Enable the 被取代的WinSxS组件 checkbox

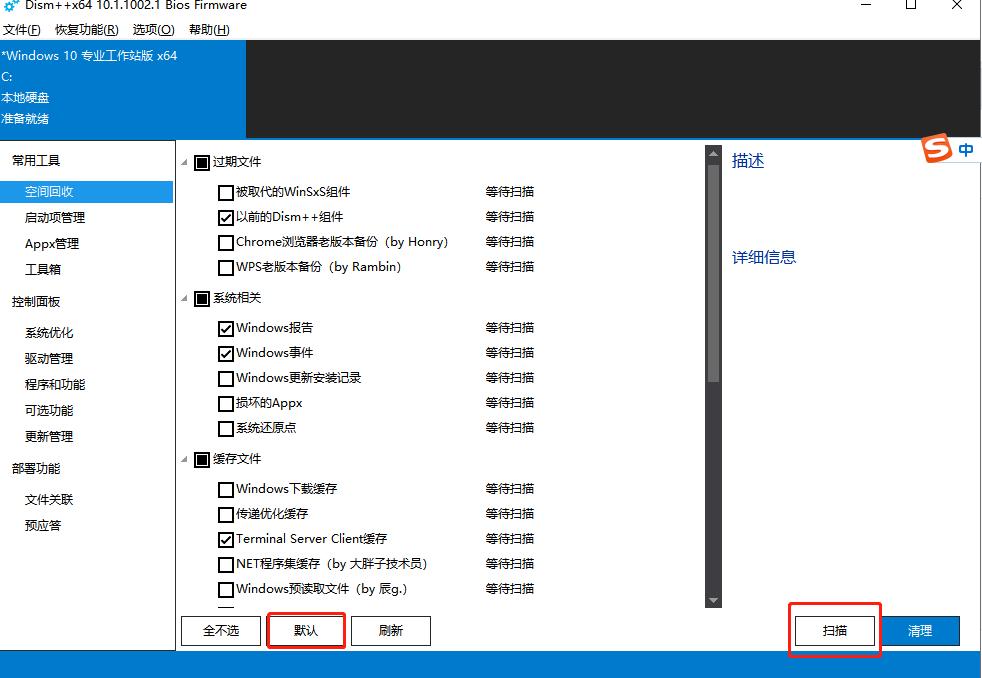coord(226,192)
